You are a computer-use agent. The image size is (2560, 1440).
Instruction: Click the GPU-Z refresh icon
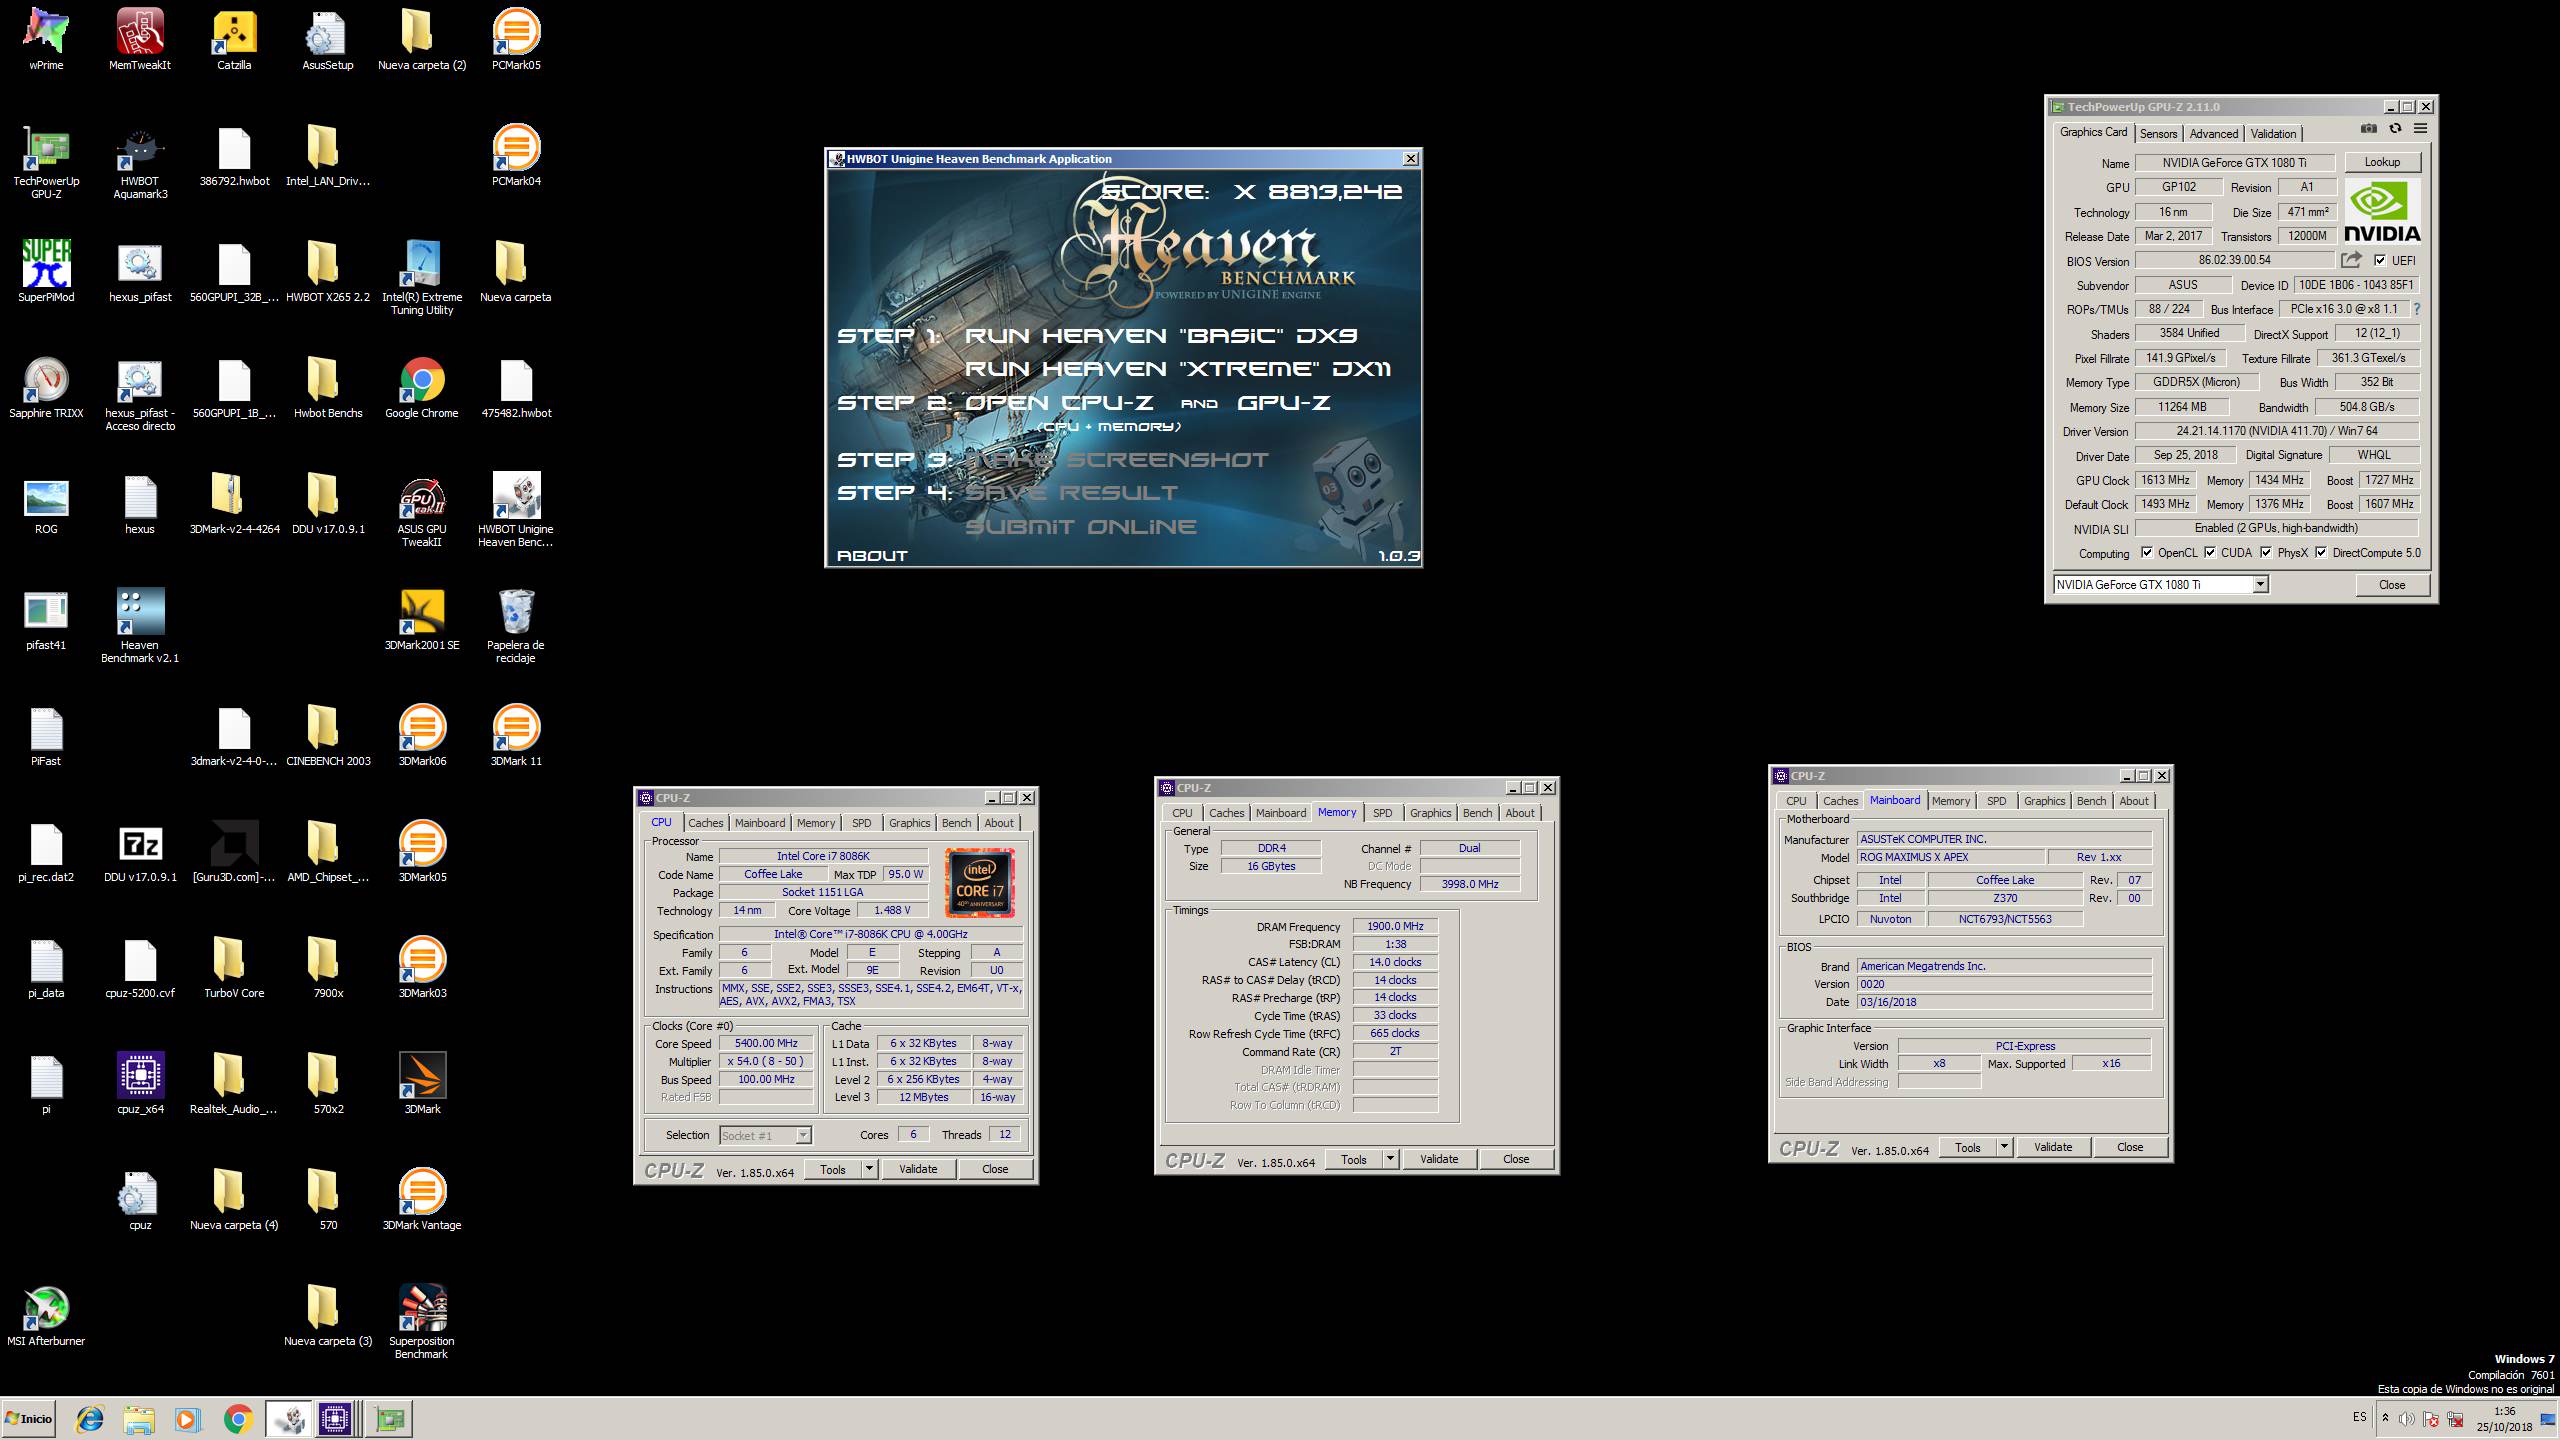click(x=2395, y=129)
